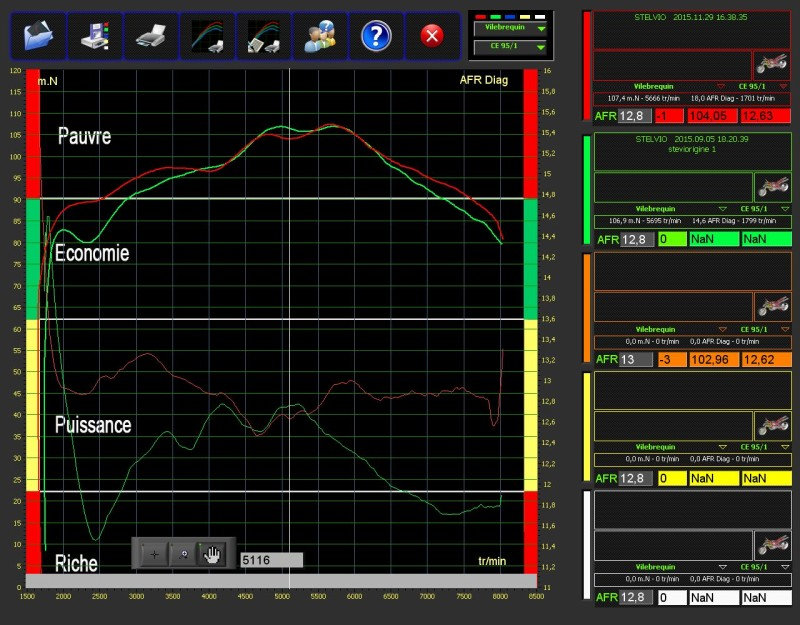Toggle the yellow vertical bar of fourth run
This screenshot has width=800, height=625.
587,427
